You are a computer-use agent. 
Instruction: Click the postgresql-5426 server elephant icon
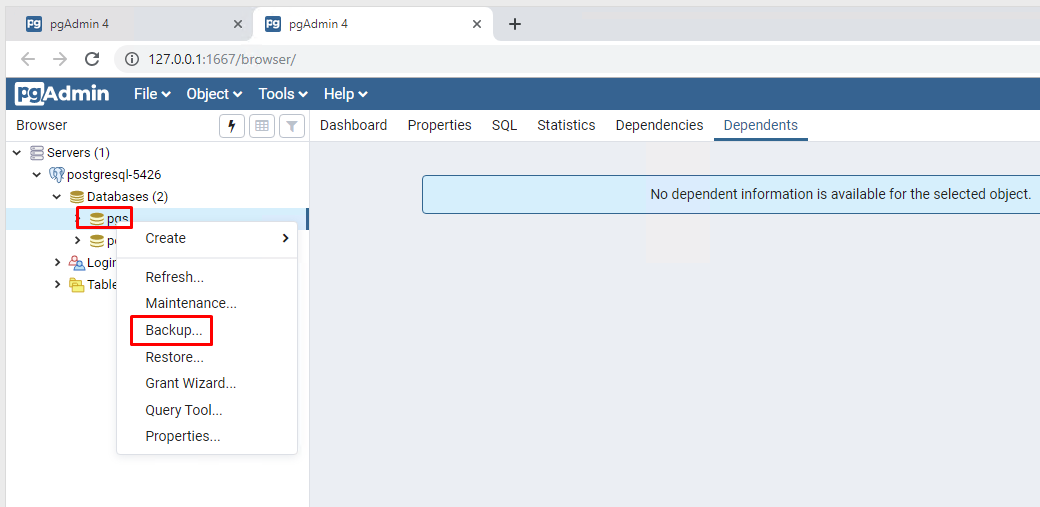tap(56, 175)
